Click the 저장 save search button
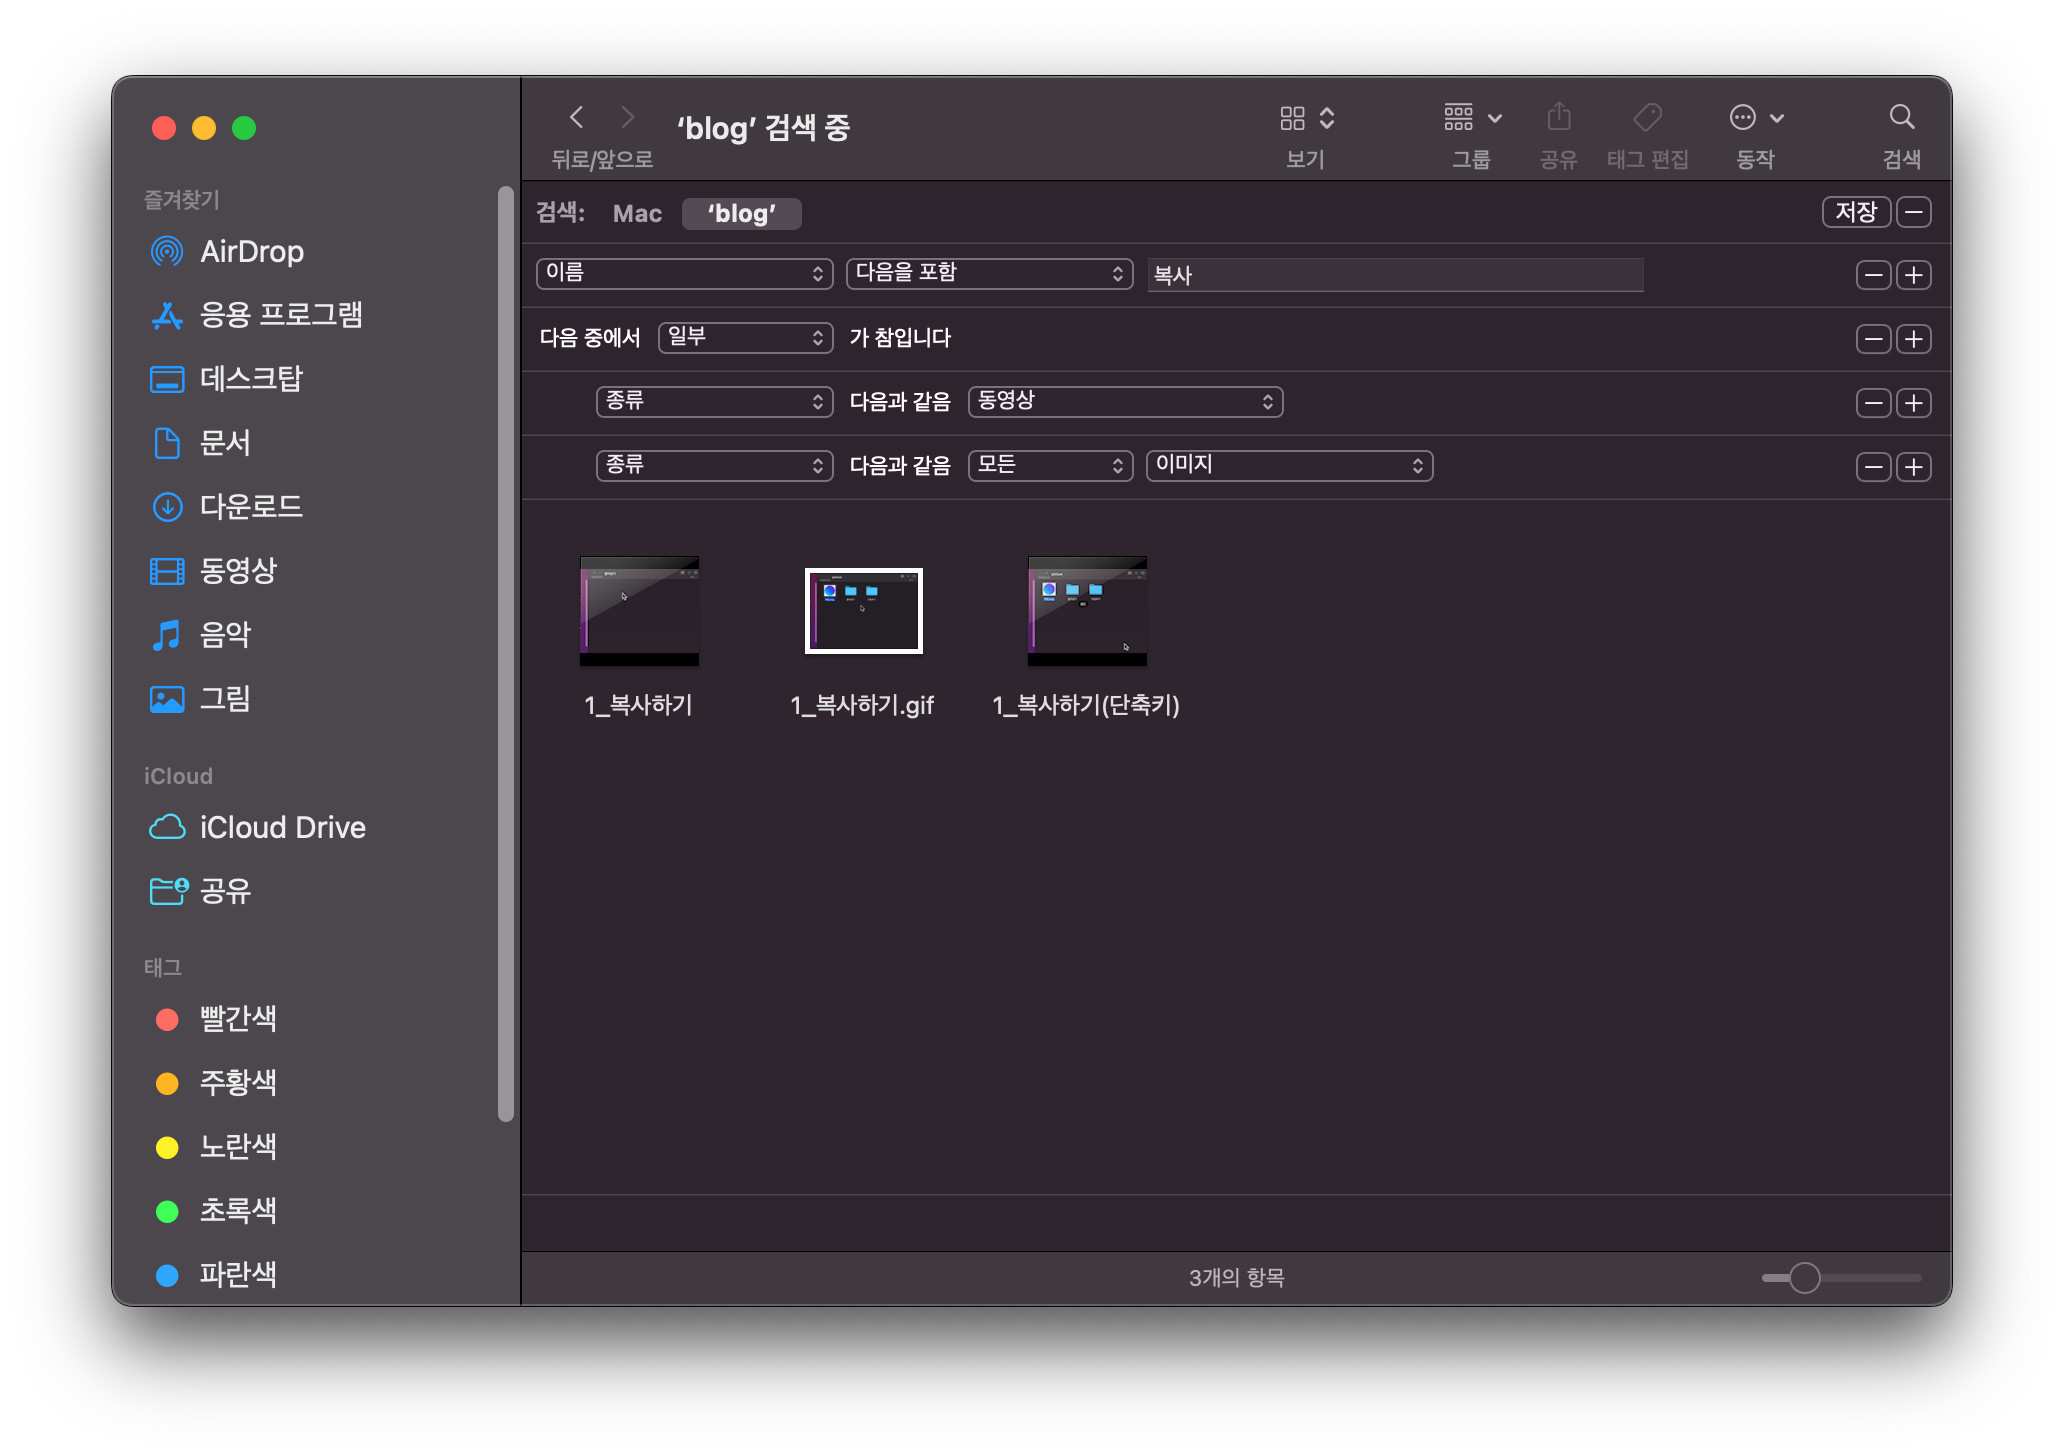The height and width of the screenshot is (1454, 2064). [1855, 212]
